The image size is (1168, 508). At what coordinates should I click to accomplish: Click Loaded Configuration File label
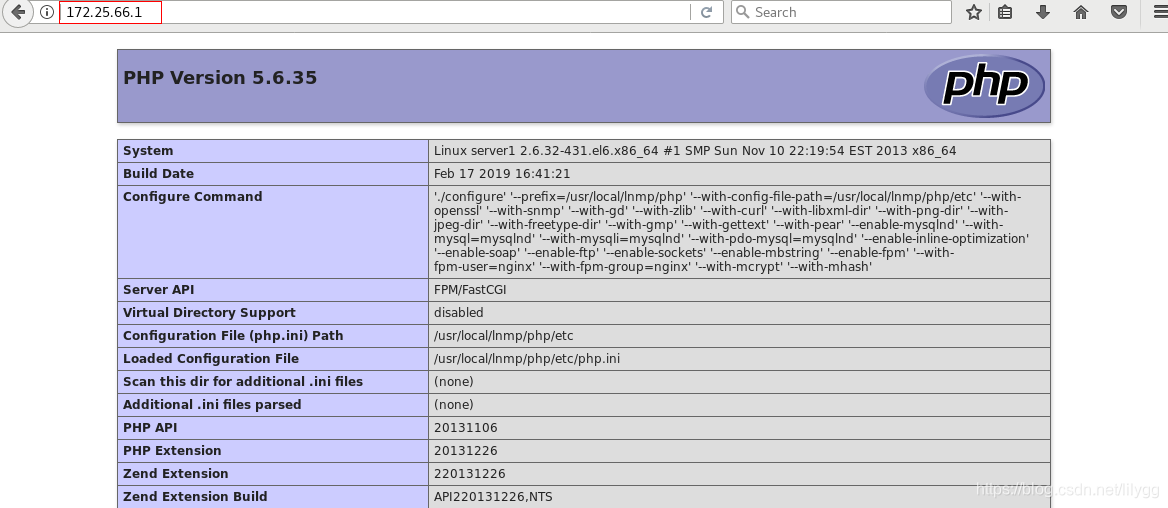click(211, 358)
